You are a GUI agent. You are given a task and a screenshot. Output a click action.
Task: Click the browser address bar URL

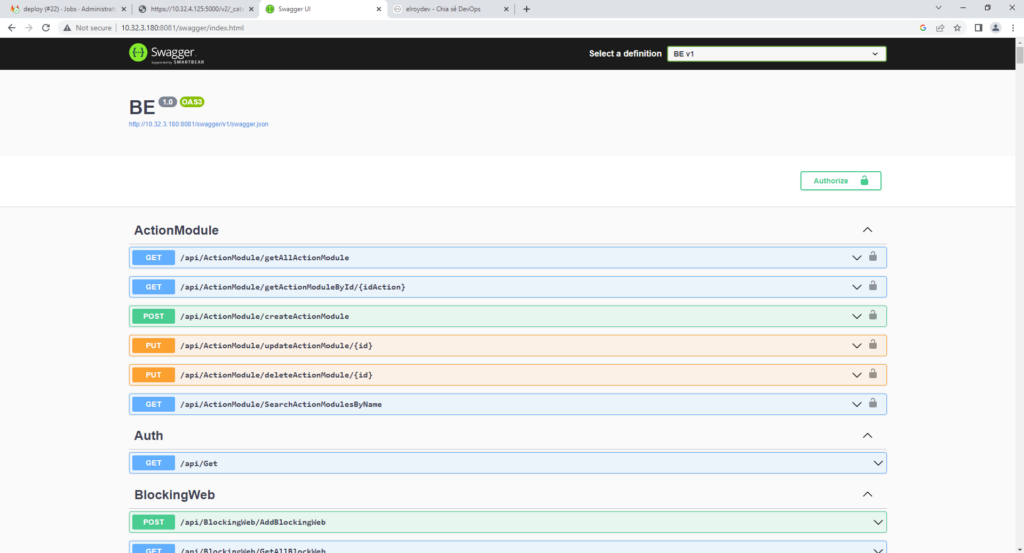point(182,28)
